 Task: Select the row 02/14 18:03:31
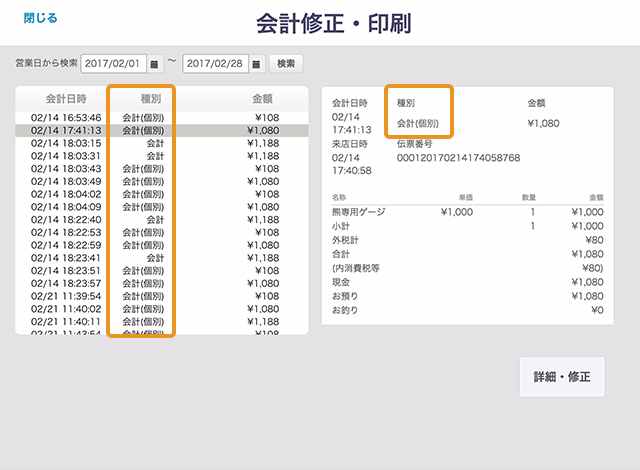tap(162, 156)
